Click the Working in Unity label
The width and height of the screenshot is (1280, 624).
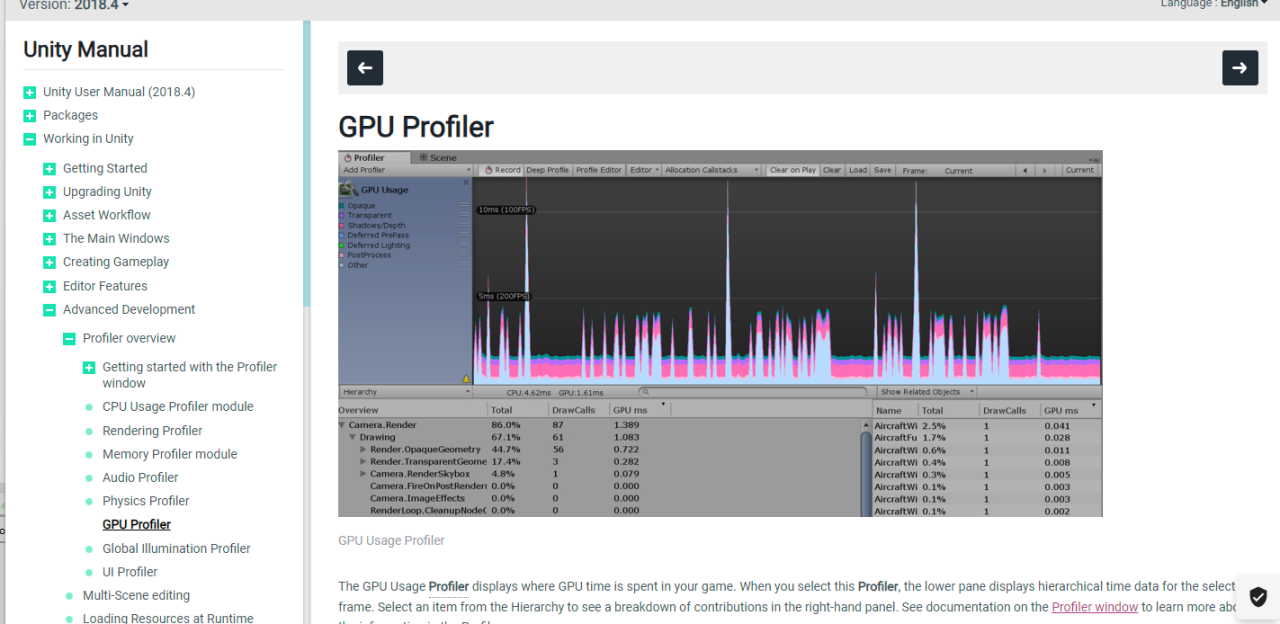88,139
